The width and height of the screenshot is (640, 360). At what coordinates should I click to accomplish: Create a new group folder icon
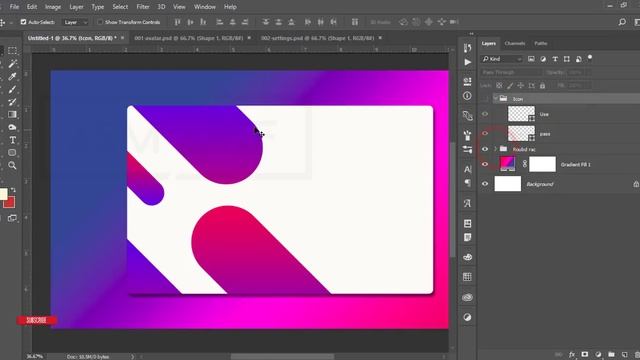[611, 354]
